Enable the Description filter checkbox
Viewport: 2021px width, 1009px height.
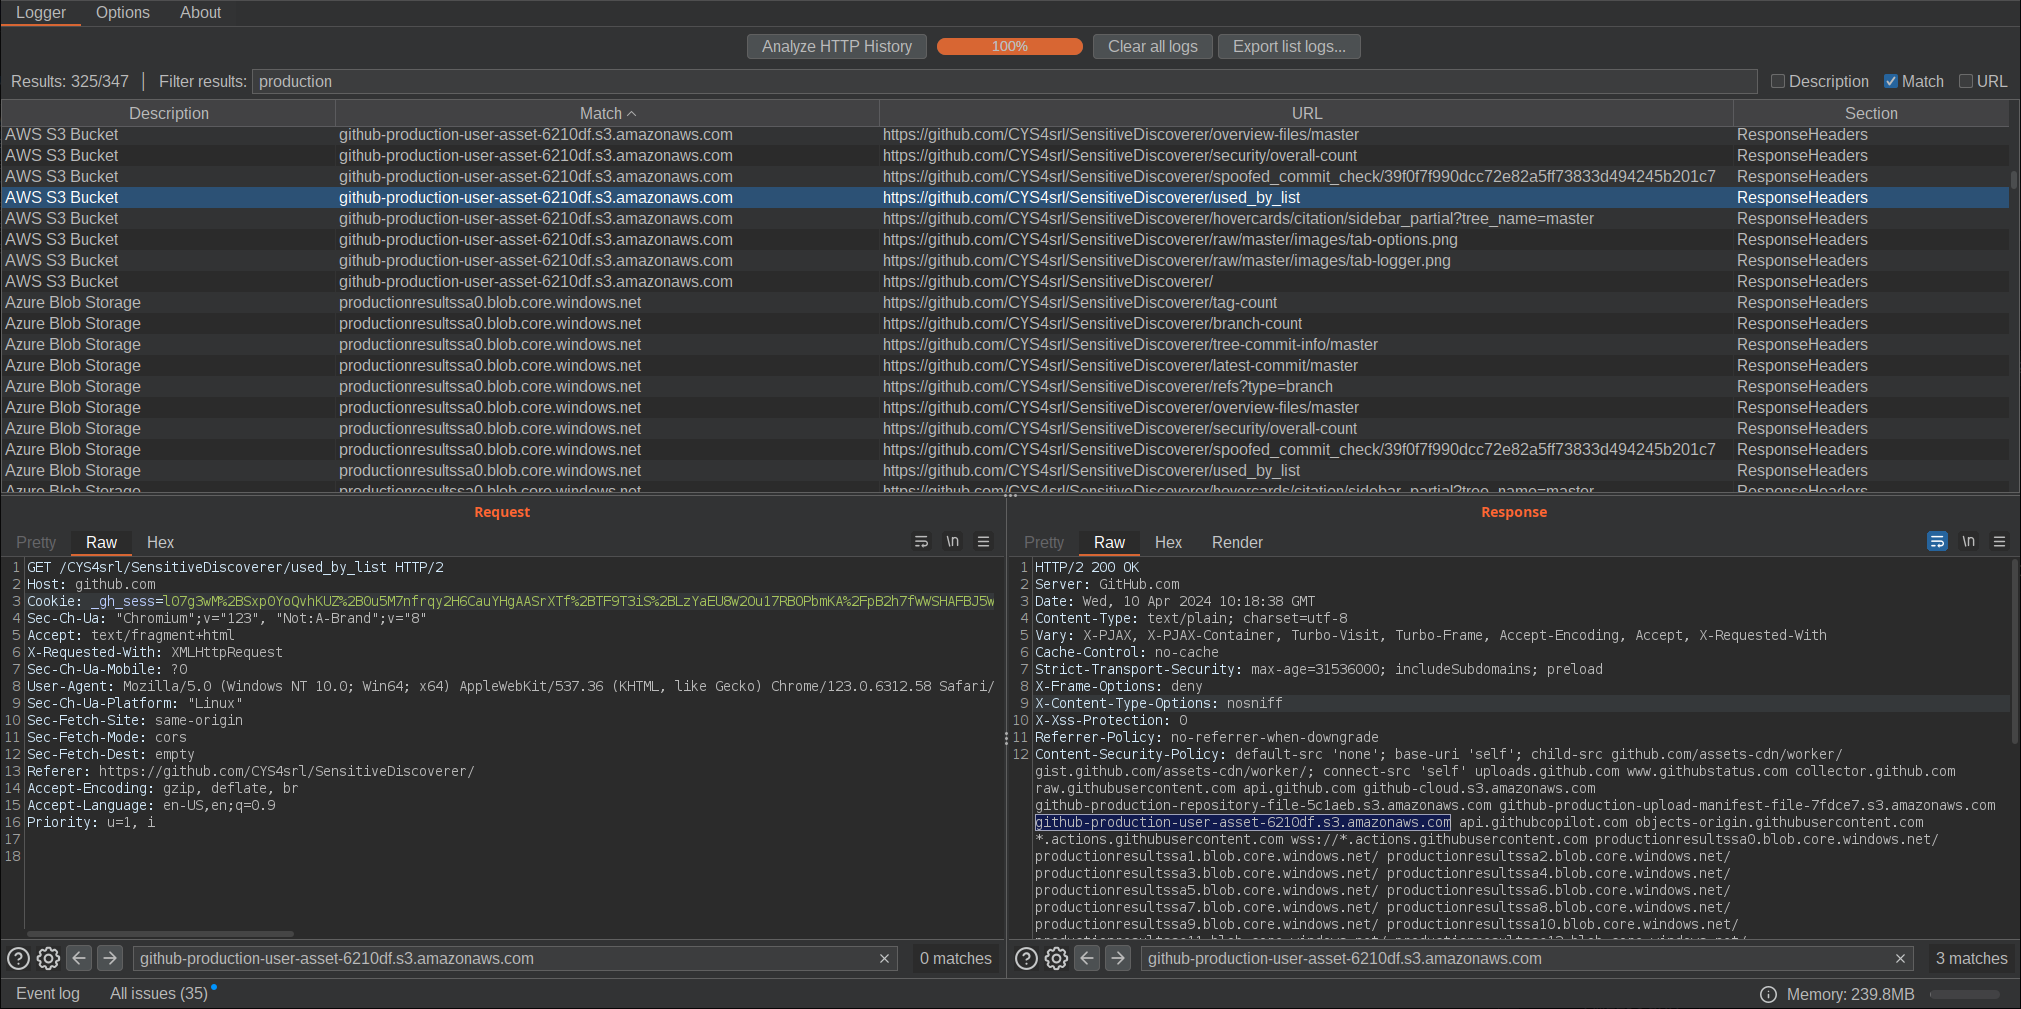point(1778,82)
